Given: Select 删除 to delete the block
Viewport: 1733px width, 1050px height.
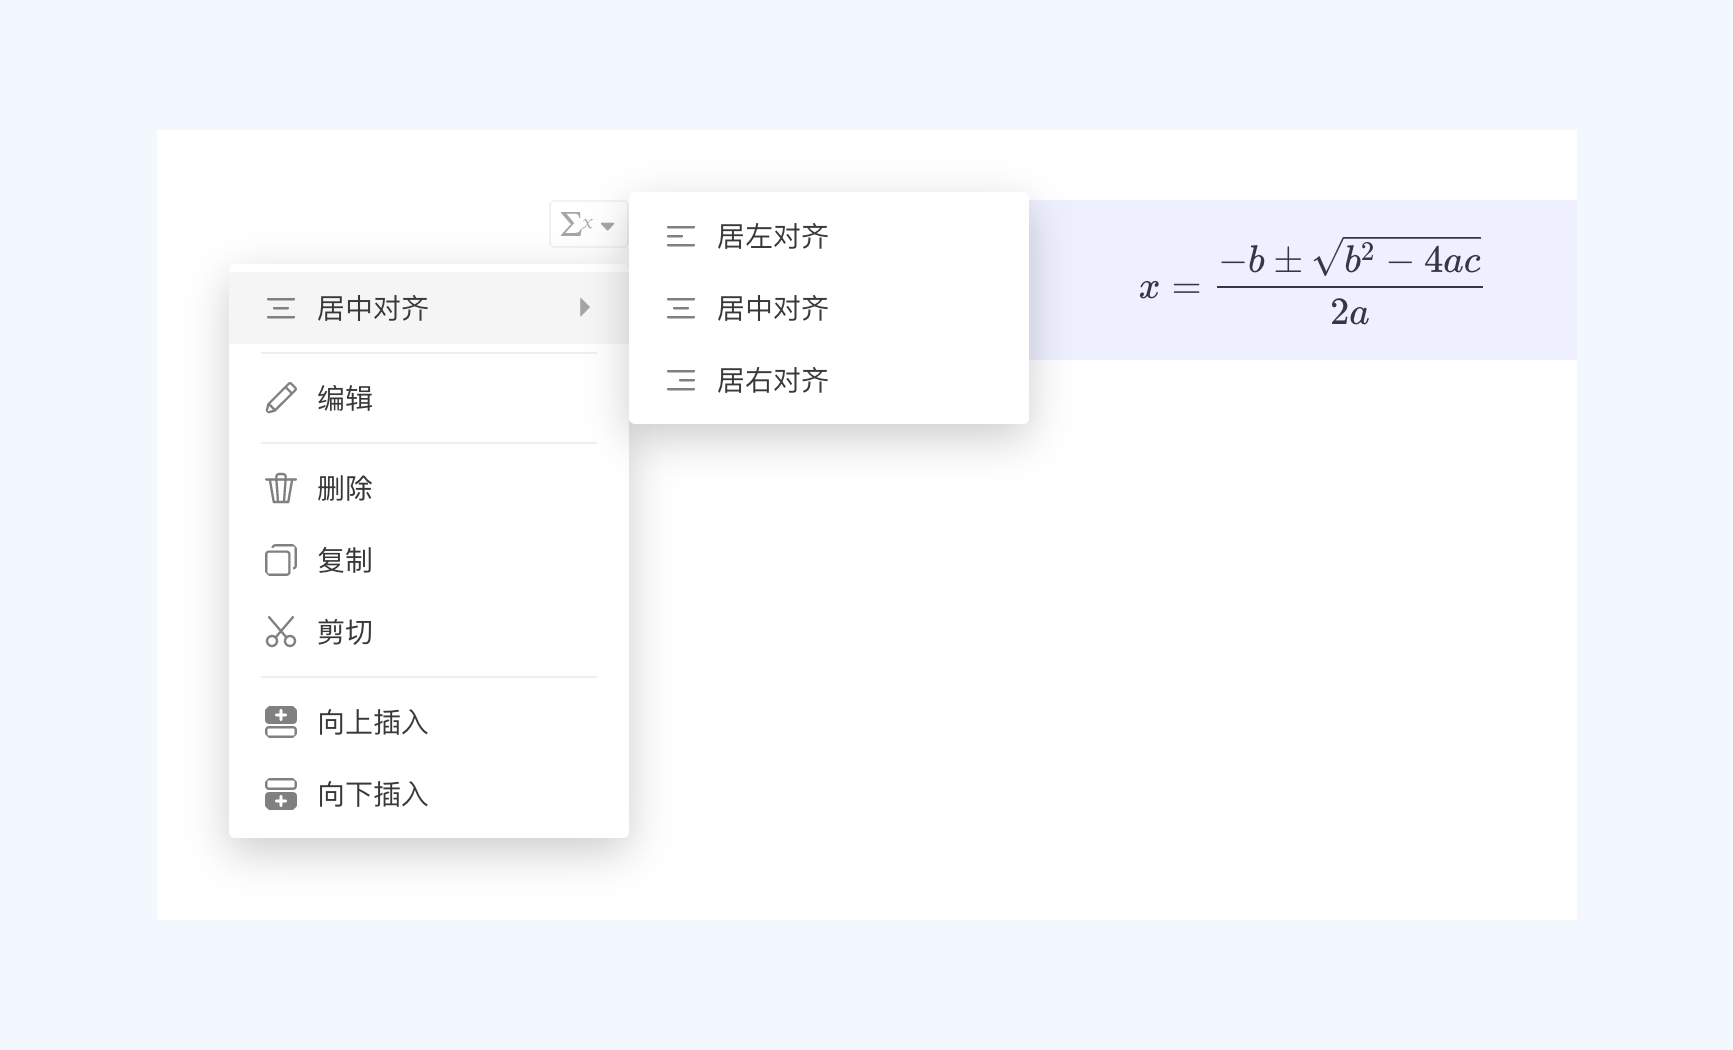Looking at the screenshot, I should tap(429, 488).
